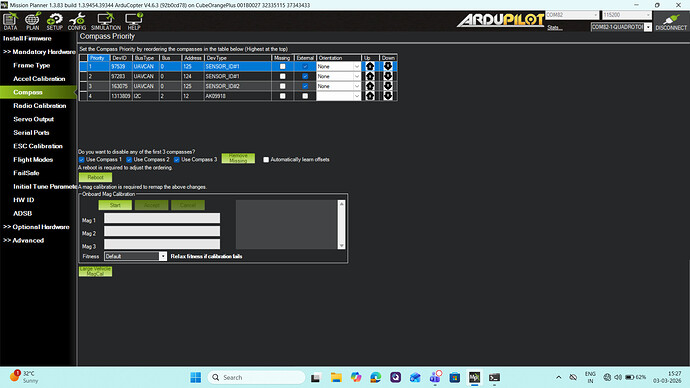Open the CONFIG tuning icon
Image resolution: width=690 pixels, height=388 pixels.
[x=77, y=21]
